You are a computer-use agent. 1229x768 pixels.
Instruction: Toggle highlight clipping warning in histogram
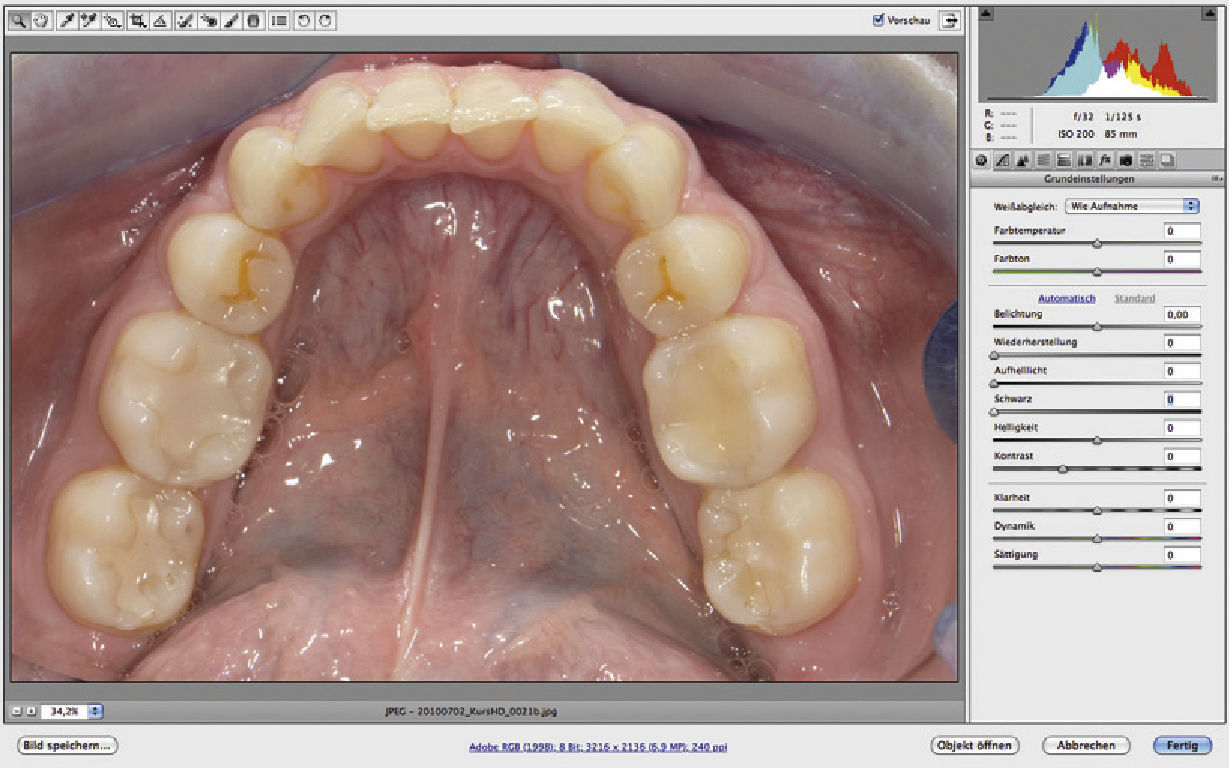[1212, 14]
